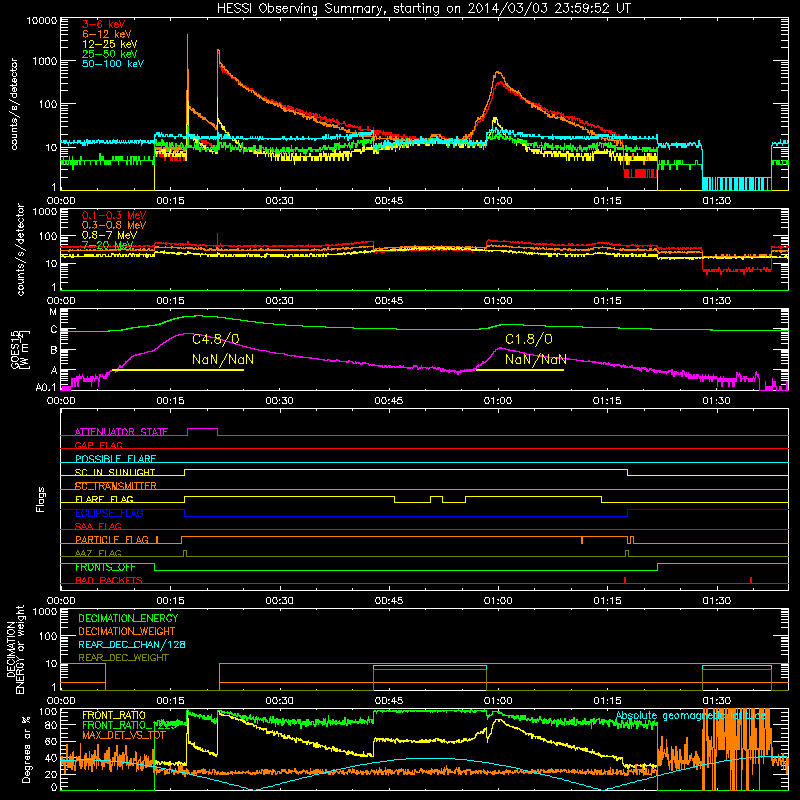Click the '3-6 keV' legend label
This screenshot has height=800, width=800.
103,24
